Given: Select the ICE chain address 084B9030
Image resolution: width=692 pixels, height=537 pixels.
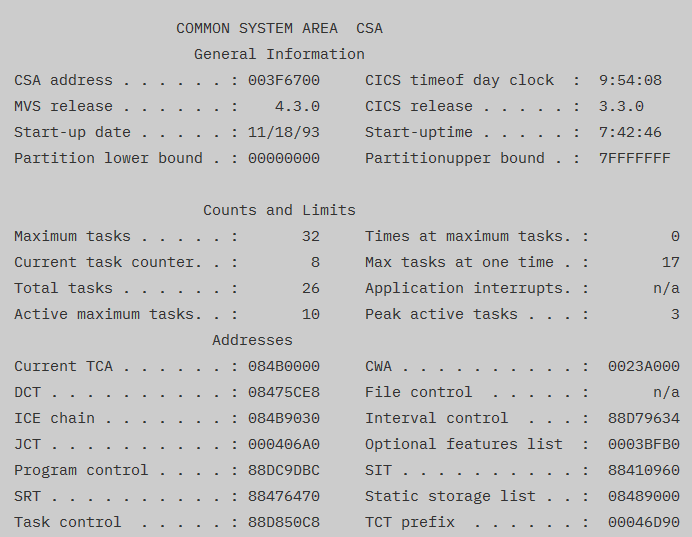Looking at the screenshot, I should 284,418.
